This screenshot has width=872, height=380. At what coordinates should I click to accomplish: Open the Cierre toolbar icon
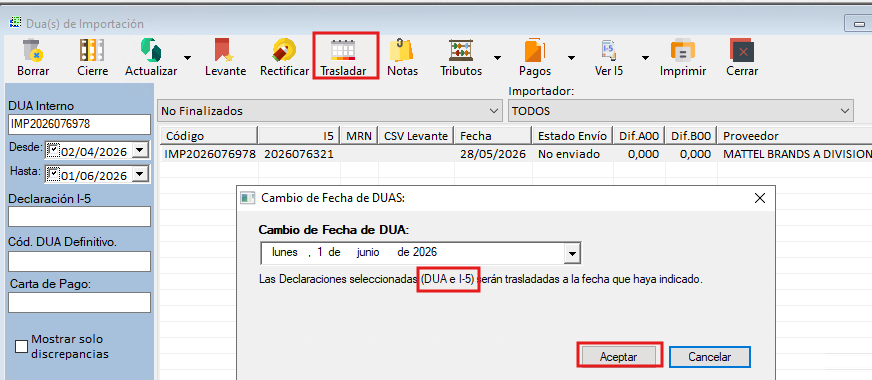point(92,50)
